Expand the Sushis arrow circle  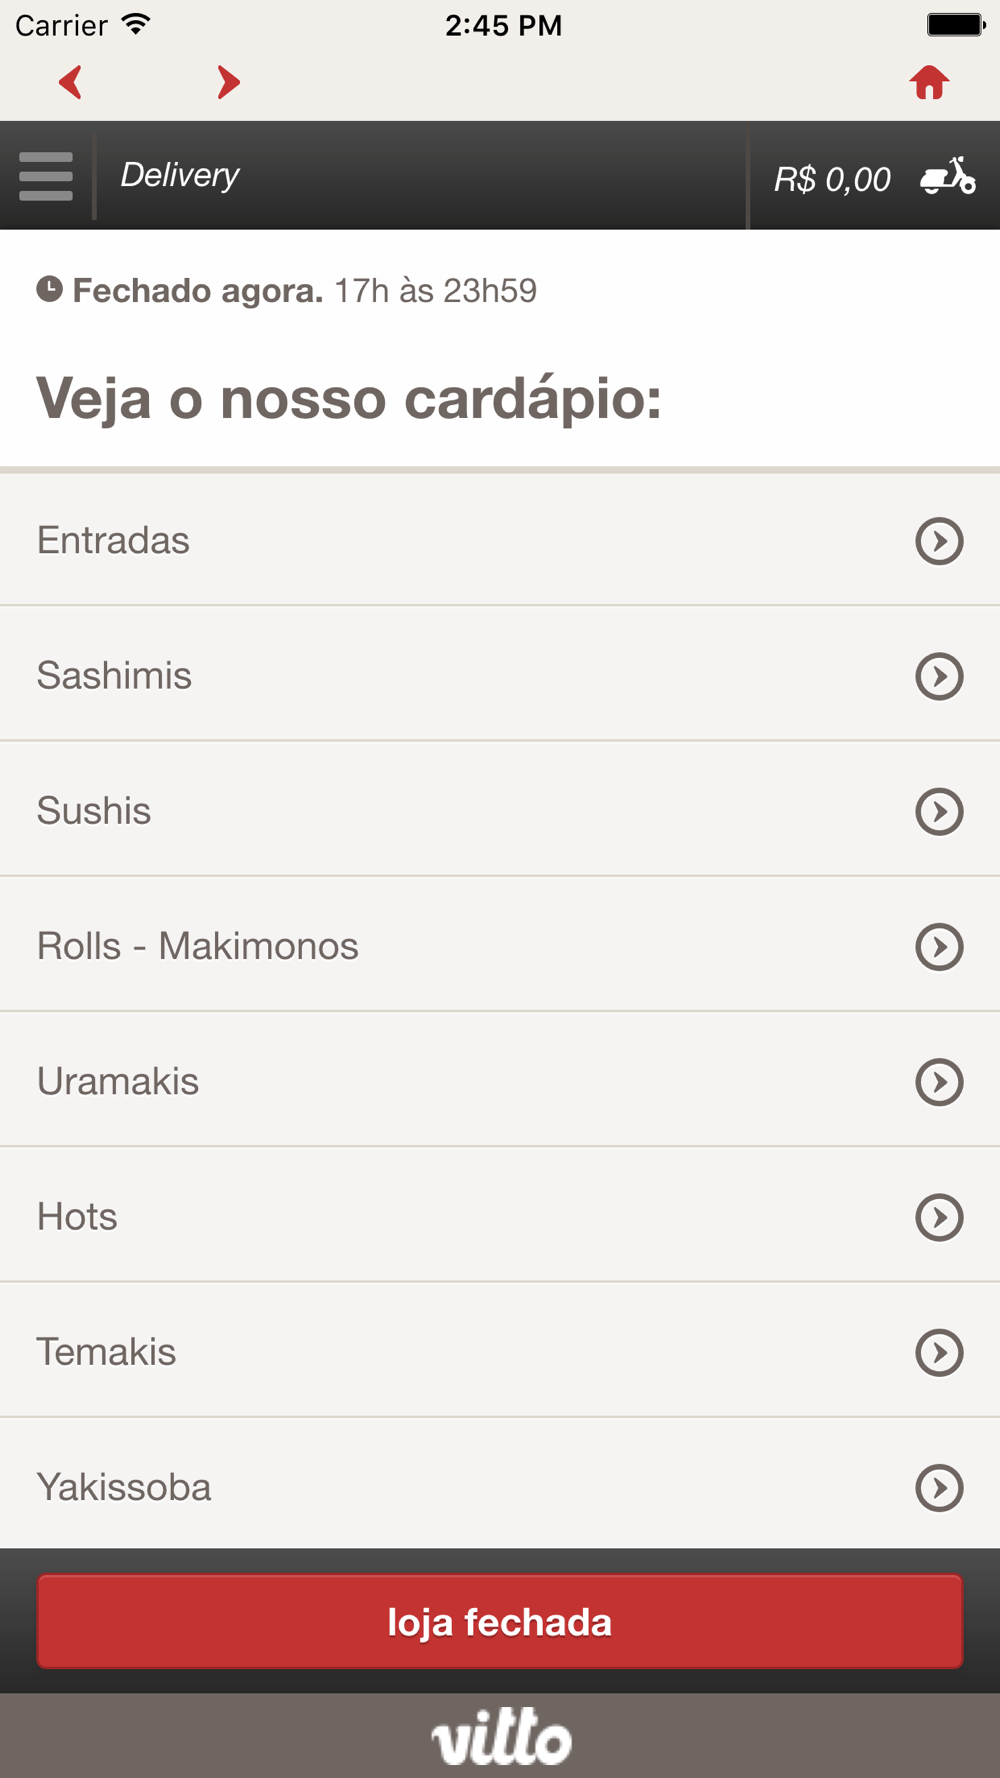click(939, 811)
